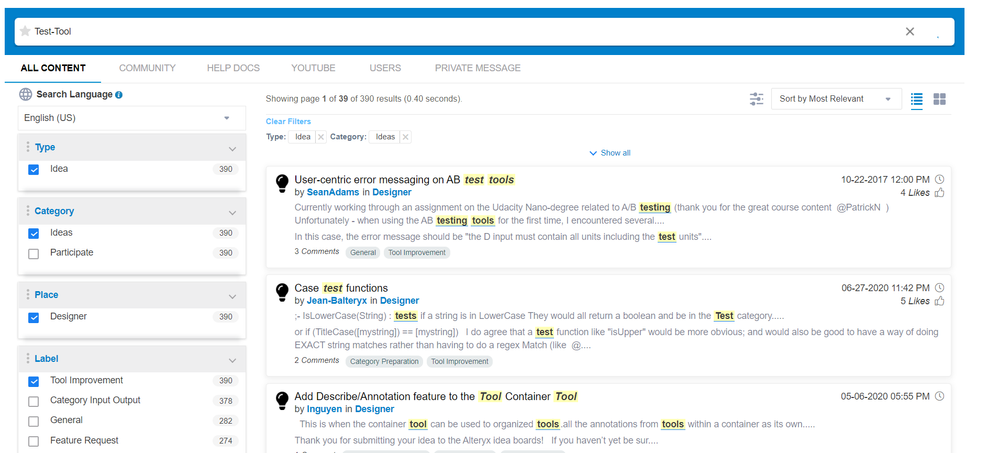Uncheck the Designer place checkbox
Viewport: 998px width, 453px height.
click(x=34, y=317)
